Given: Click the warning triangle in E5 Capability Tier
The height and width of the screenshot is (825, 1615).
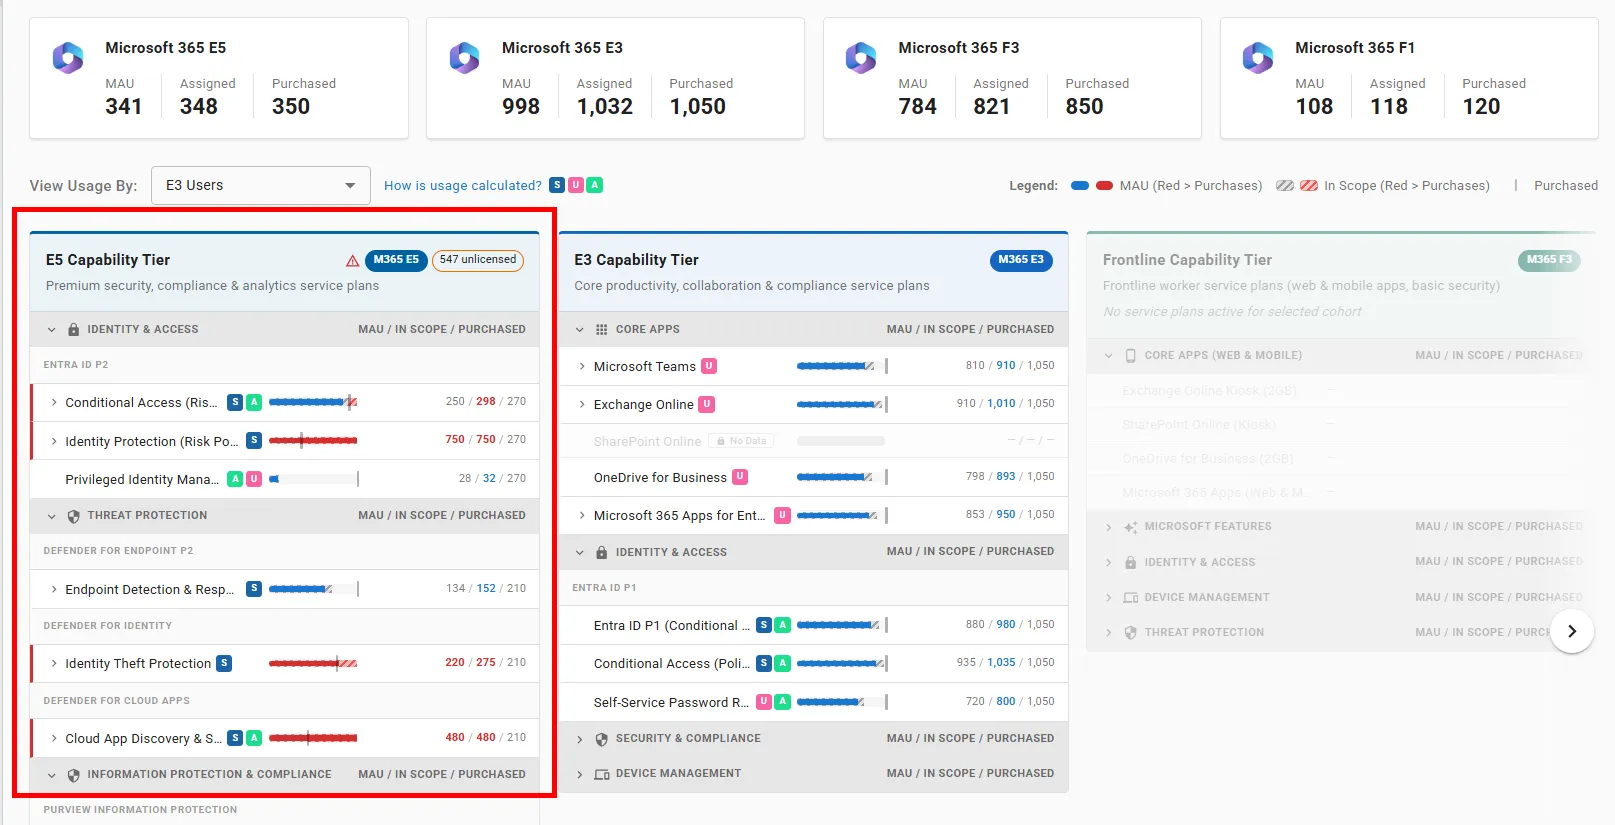Looking at the screenshot, I should click(352, 261).
